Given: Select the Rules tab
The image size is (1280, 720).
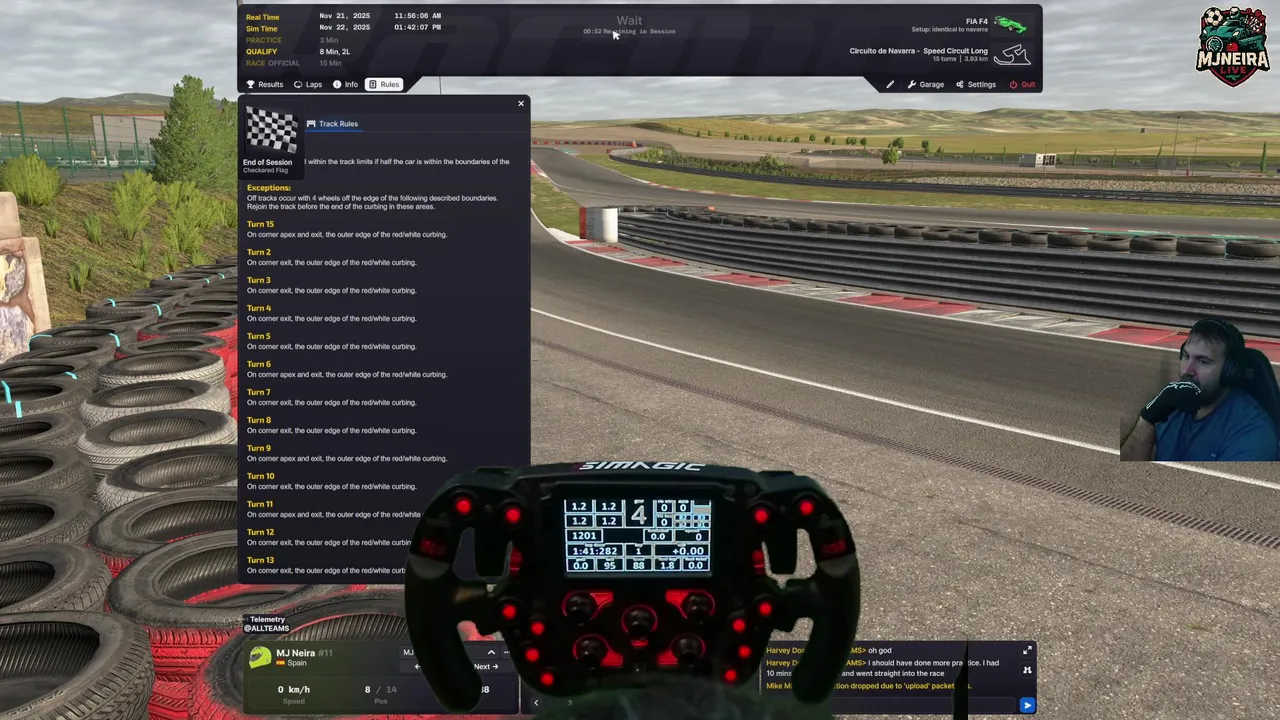Looking at the screenshot, I should 384,84.
